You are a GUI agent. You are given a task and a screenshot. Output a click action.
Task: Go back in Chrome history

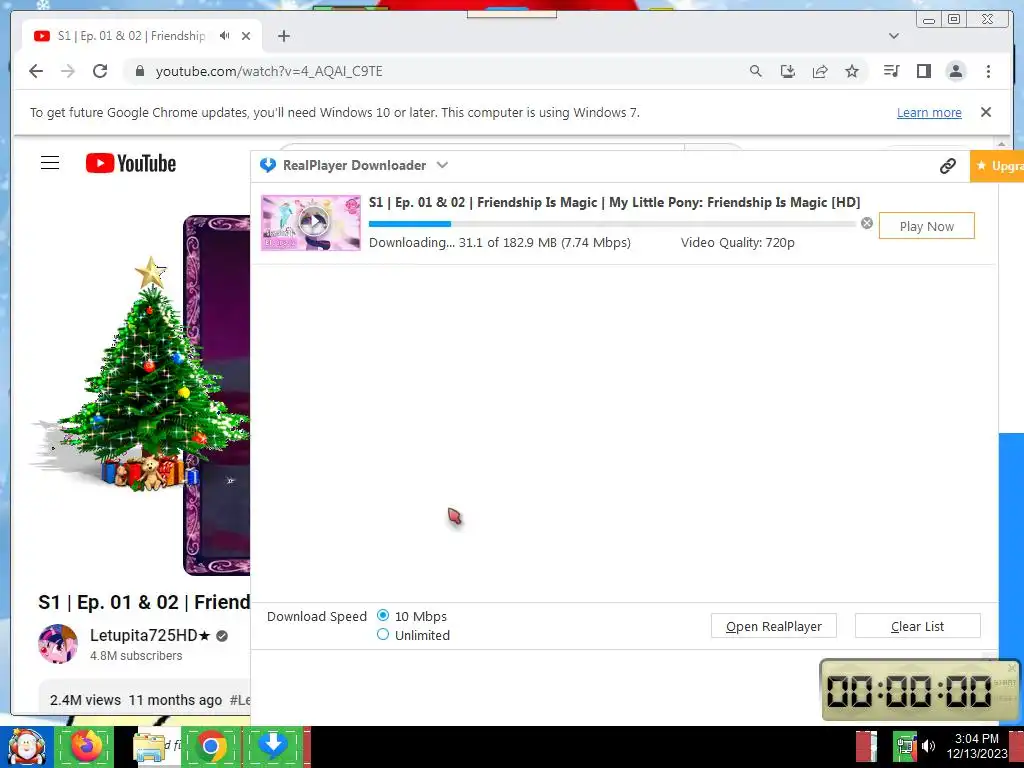[36, 71]
